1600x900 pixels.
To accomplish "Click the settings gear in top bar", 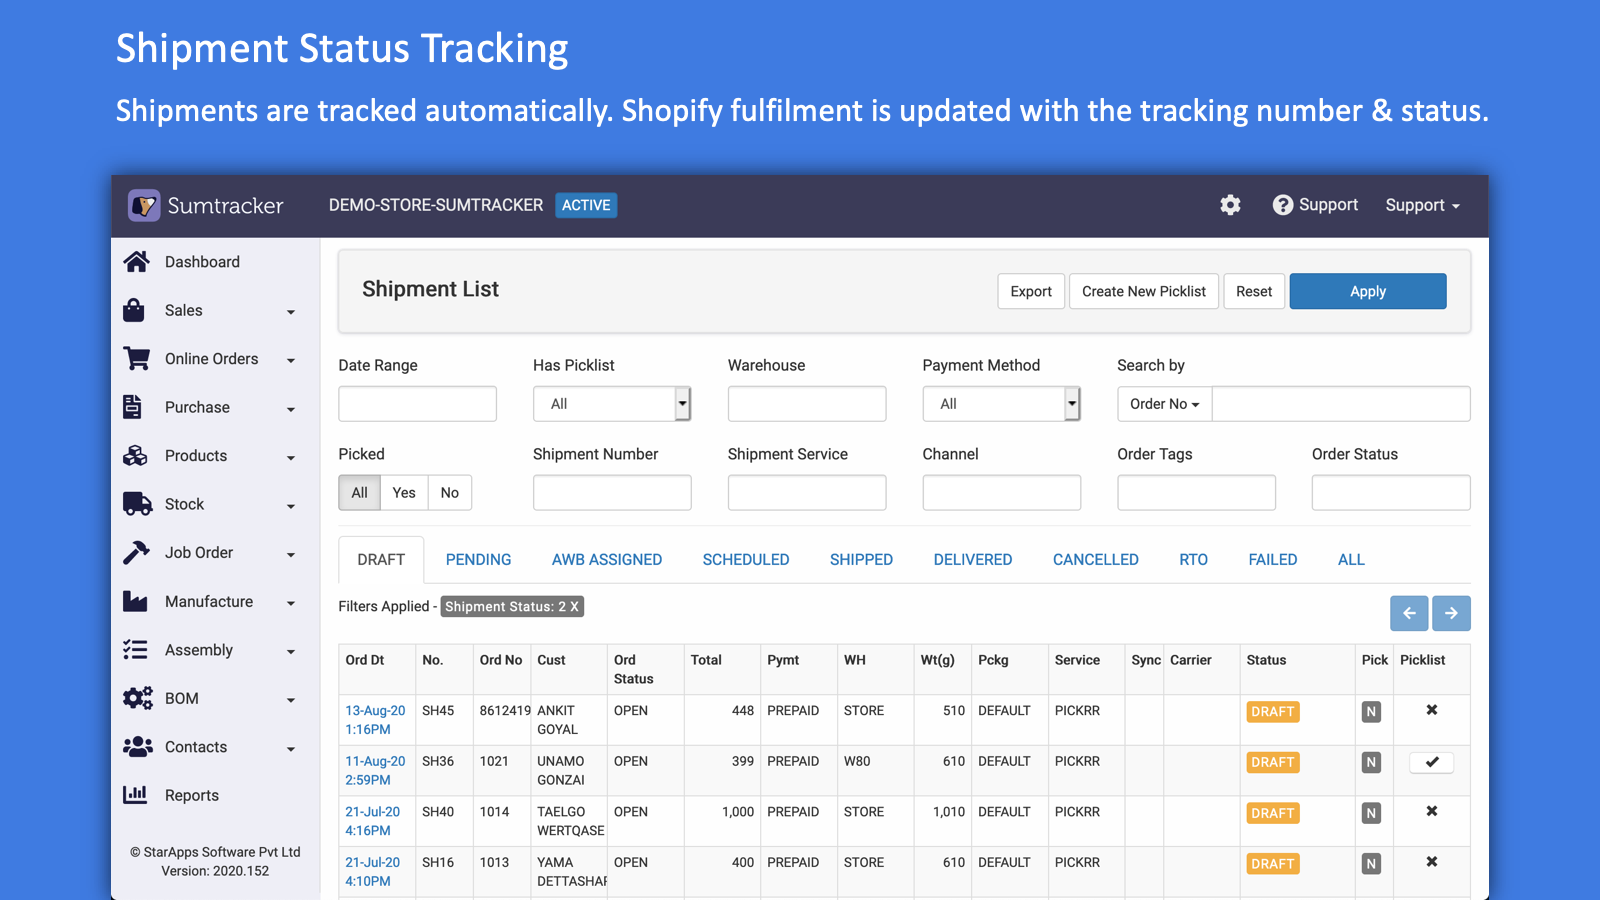I will (1230, 205).
